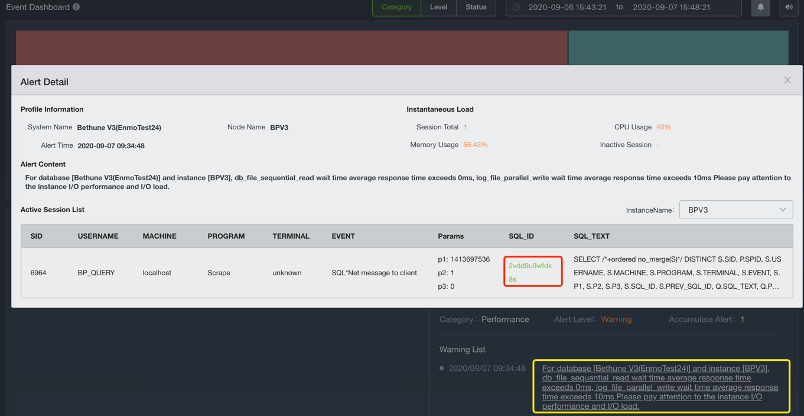Close the Alert Detail dialog
This screenshot has height=416, width=804.
[786, 80]
